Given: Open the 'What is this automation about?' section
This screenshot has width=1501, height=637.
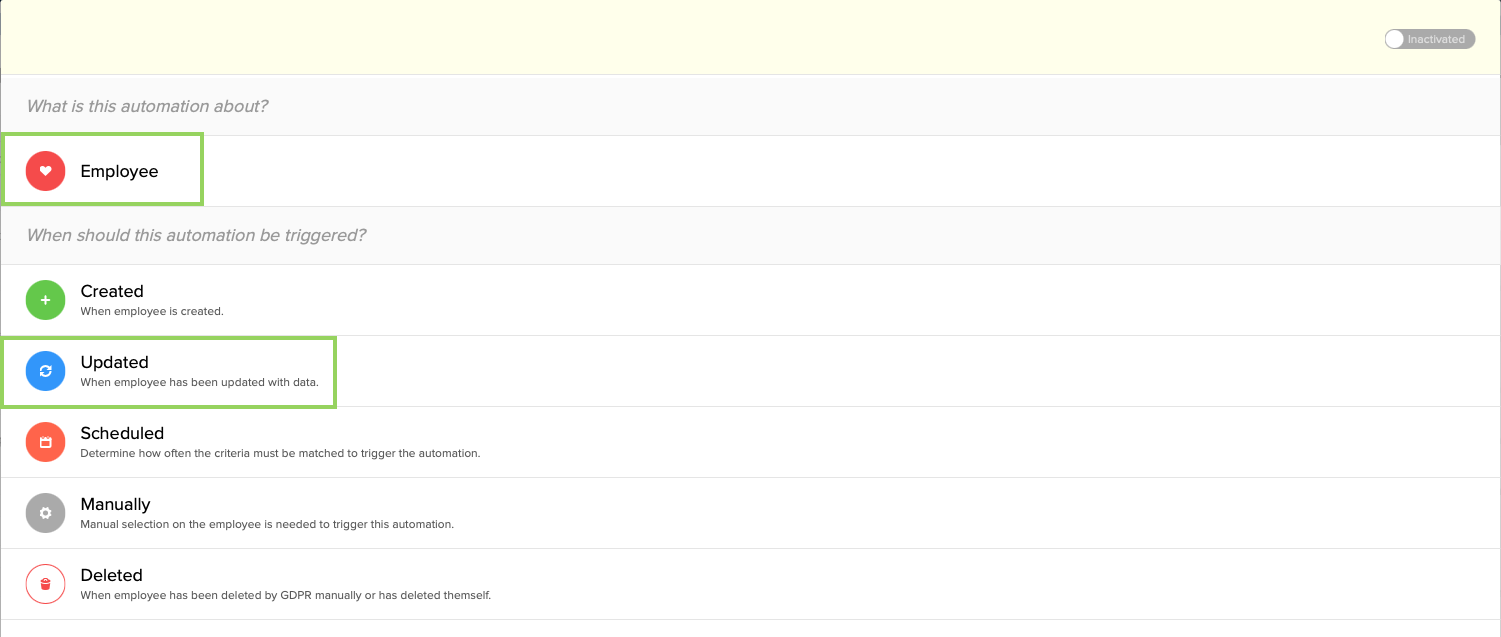Looking at the screenshot, I should coord(146,105).
